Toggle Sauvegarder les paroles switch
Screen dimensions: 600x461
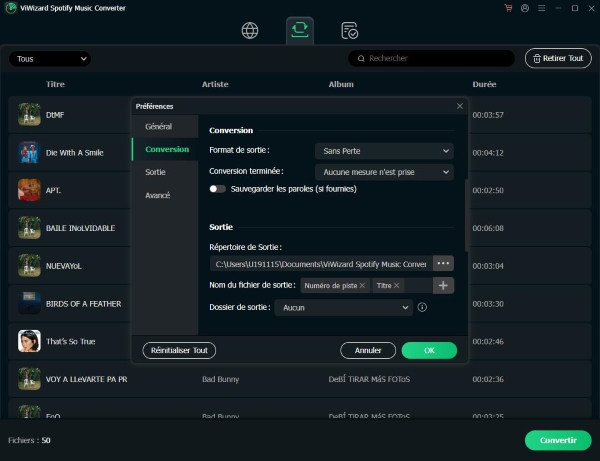pos(217,189)
